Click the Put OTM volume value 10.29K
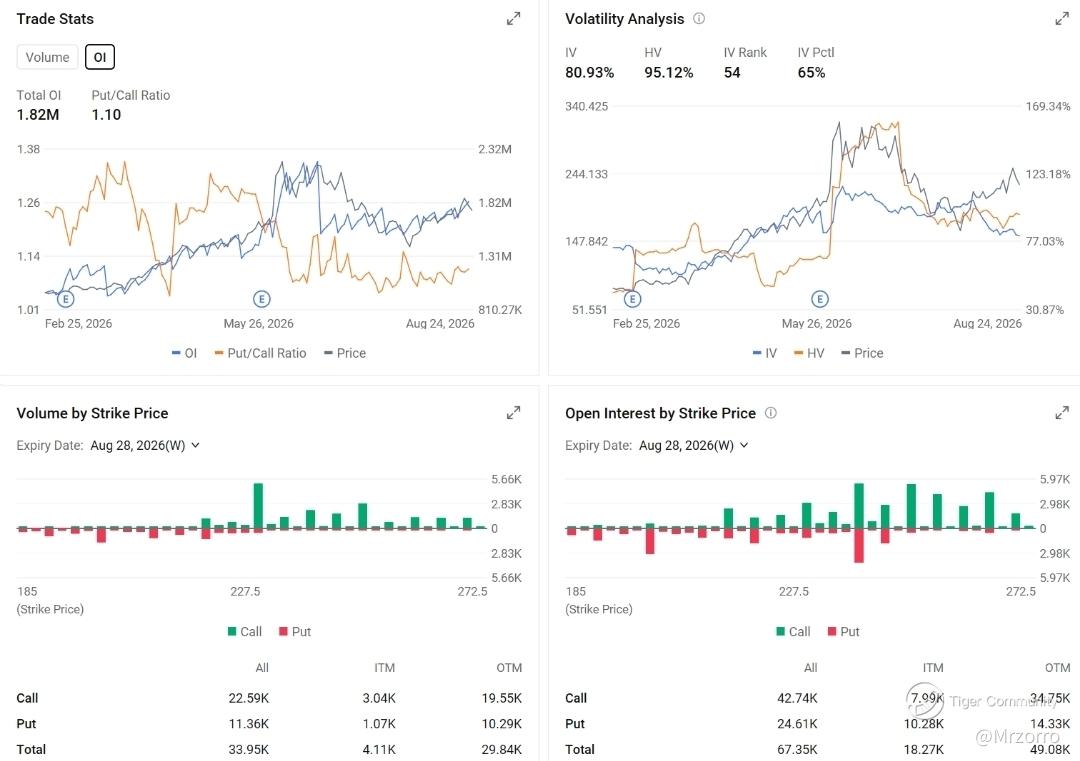 501,724
